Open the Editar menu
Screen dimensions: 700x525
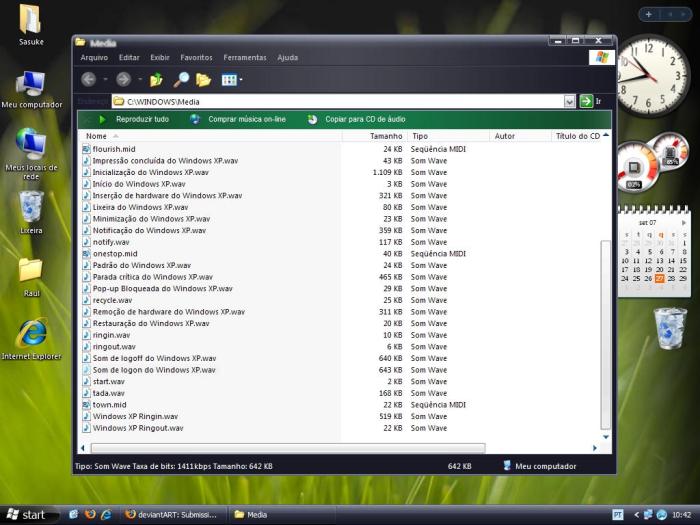coord(129,58)
